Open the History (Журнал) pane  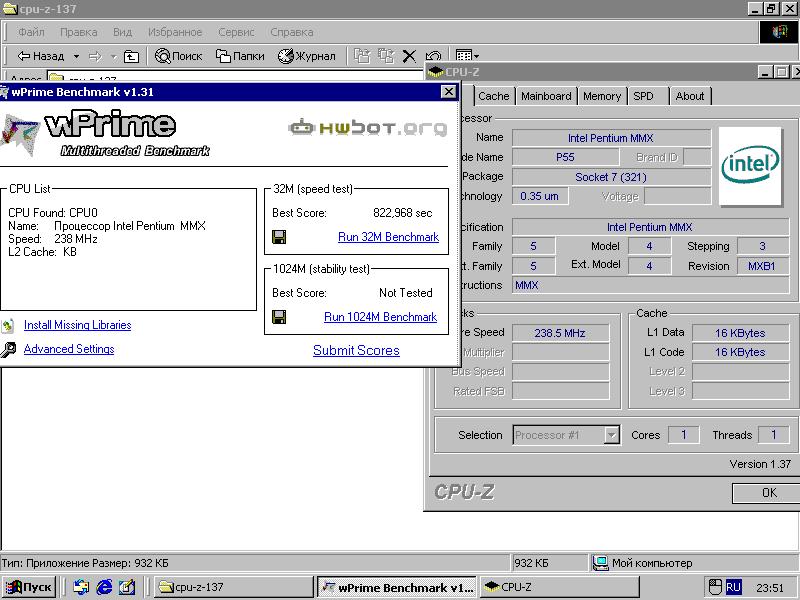pyautogui.click(x=307, y=56)
